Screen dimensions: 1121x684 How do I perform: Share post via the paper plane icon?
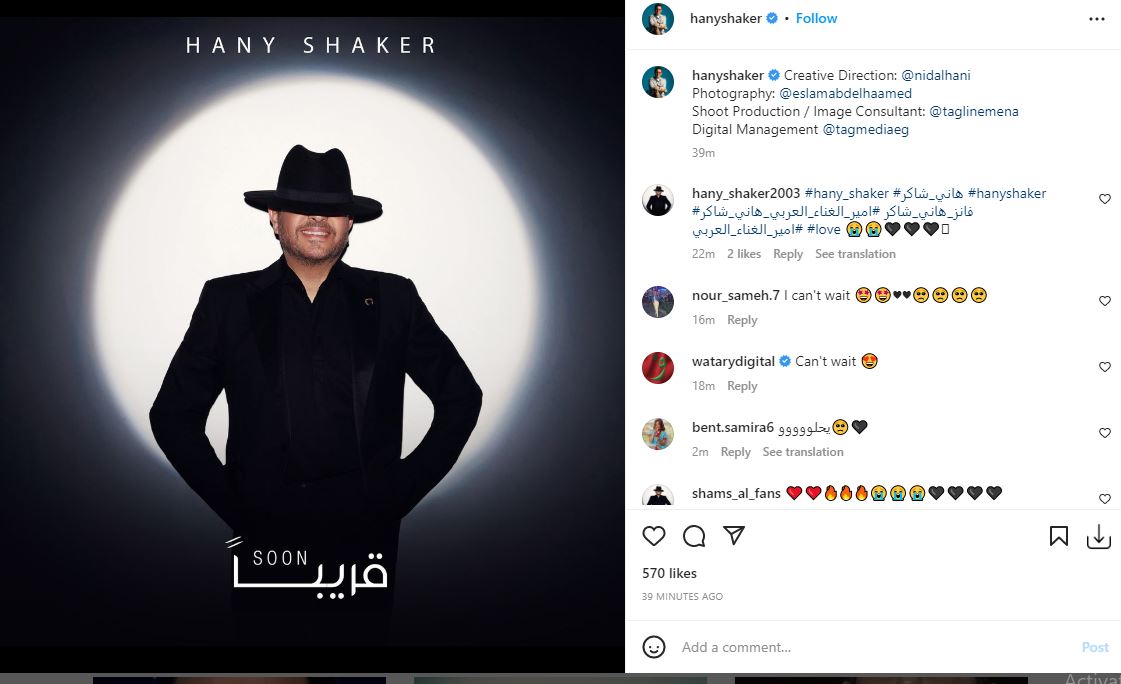[x=734, y=535]
